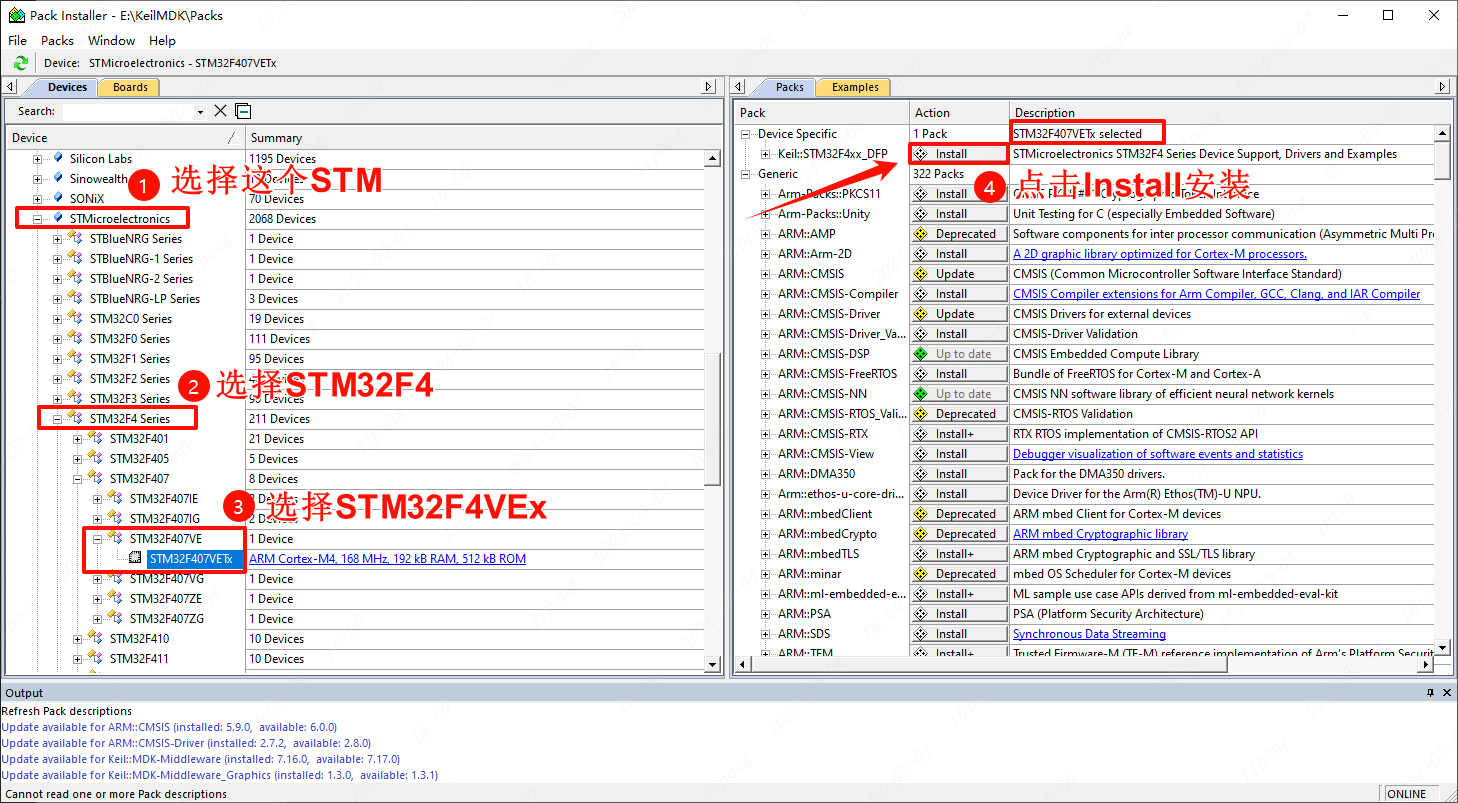Update the ARM::CMSIS pack
The width and height of the screenshot is (1458, 803).
(958, 274)
